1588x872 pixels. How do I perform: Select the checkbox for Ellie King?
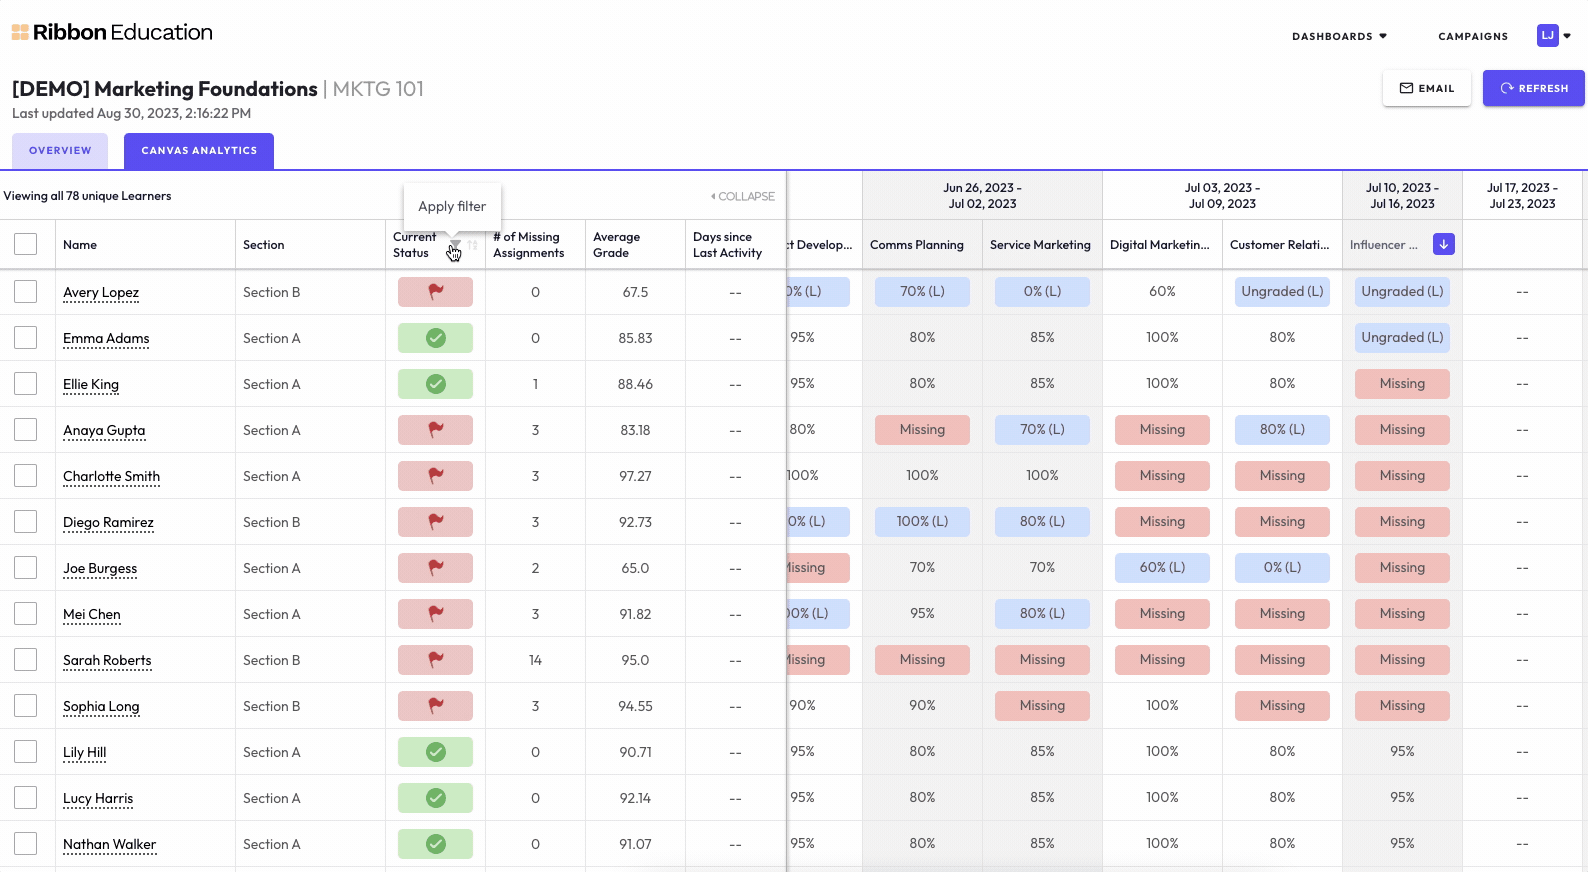tap(25, 383)
